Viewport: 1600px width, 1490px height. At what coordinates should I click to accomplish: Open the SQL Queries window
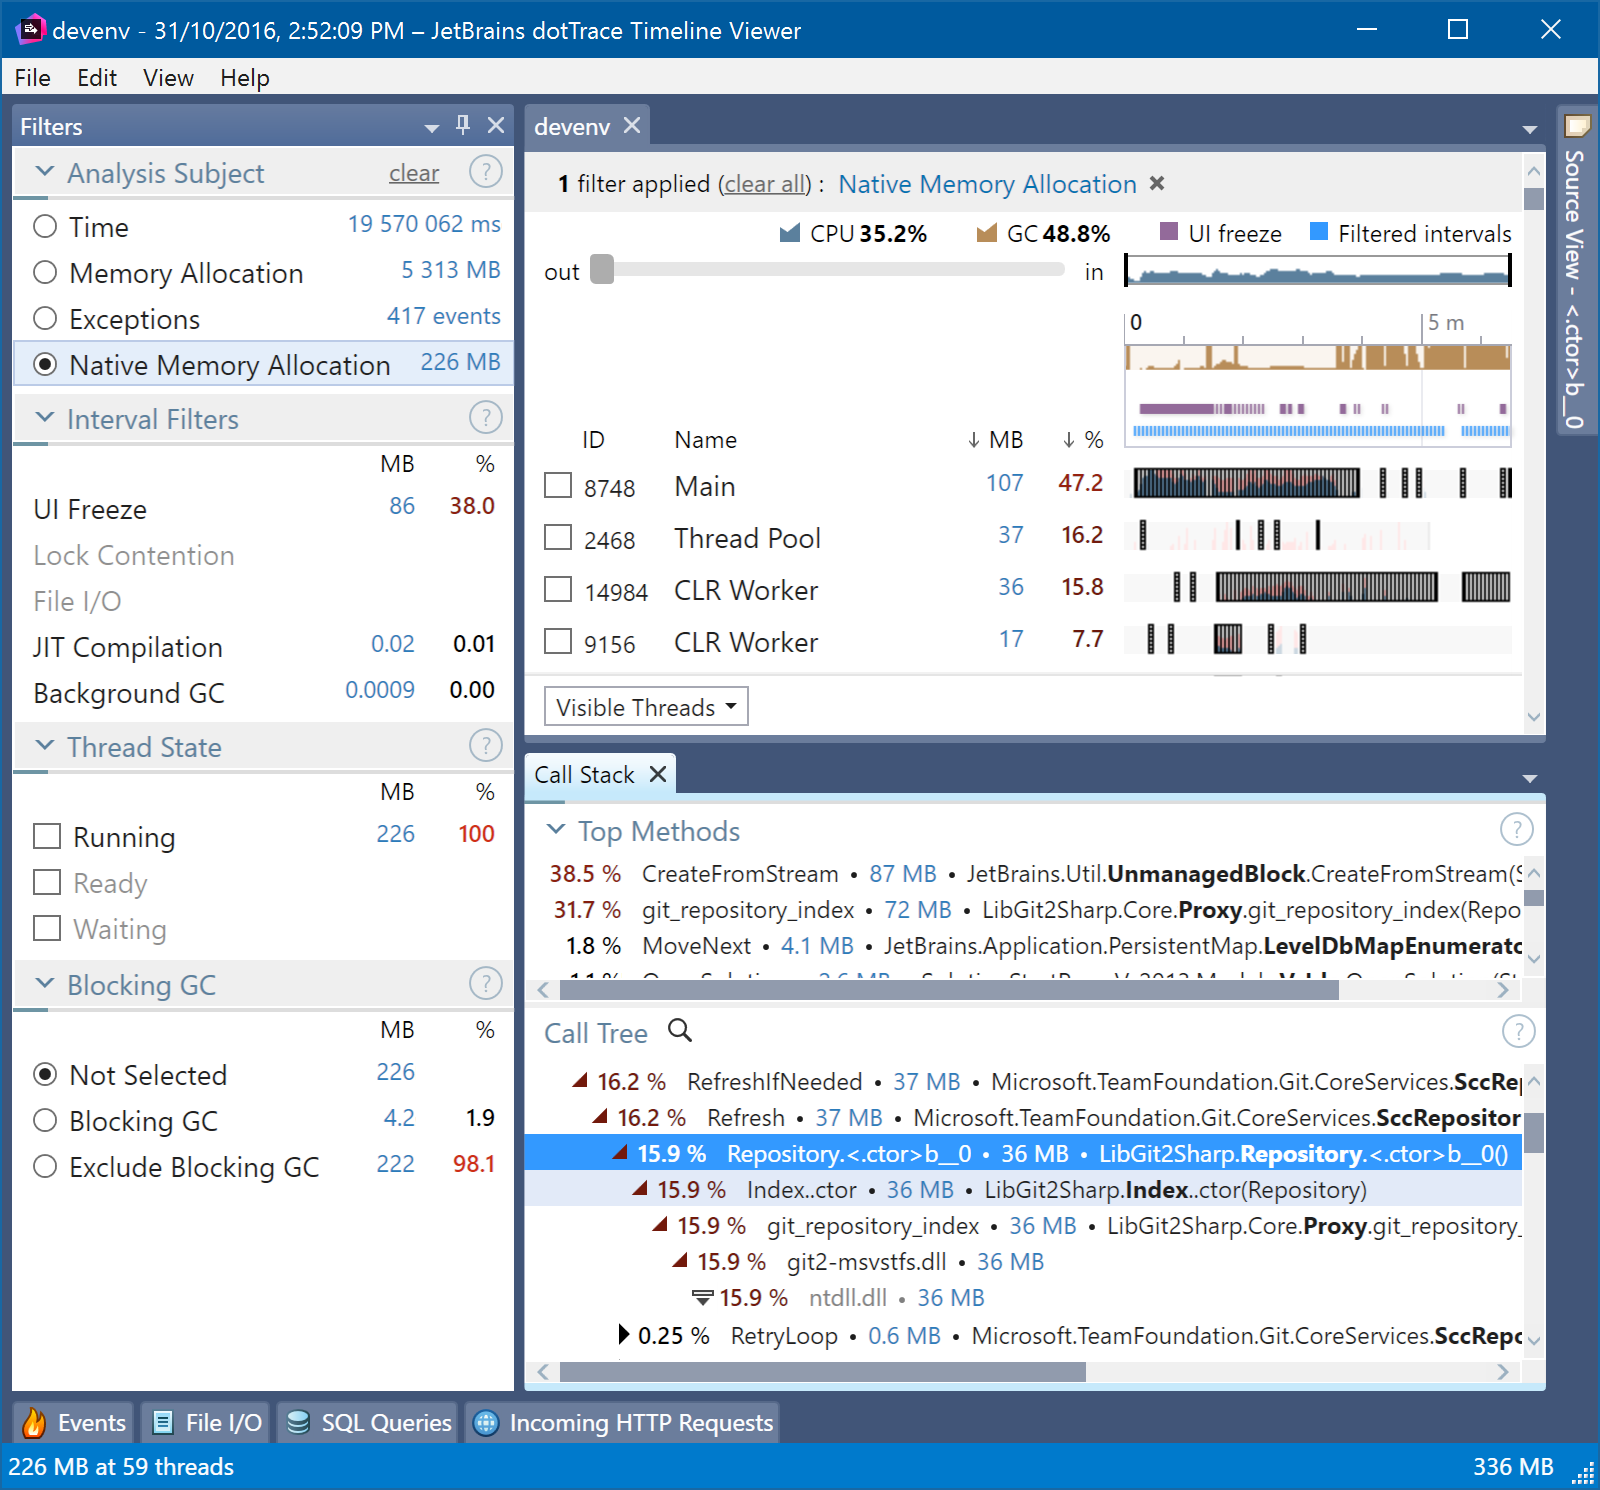(367, 1422)
